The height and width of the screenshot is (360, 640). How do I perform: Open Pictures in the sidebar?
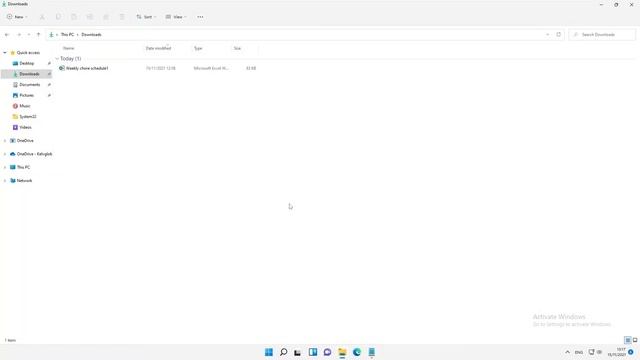pos(27,95)
